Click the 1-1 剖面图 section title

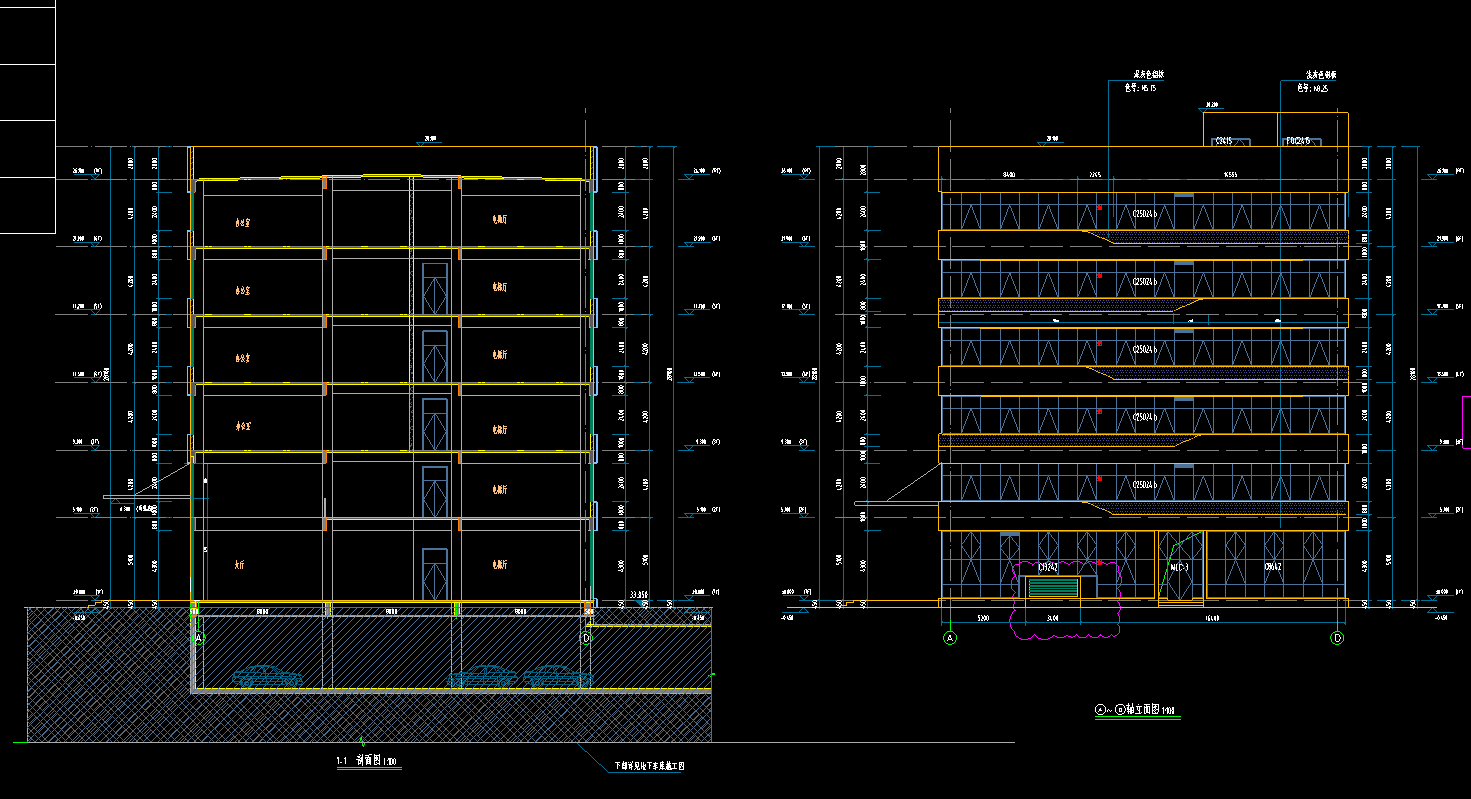point(366,762)
